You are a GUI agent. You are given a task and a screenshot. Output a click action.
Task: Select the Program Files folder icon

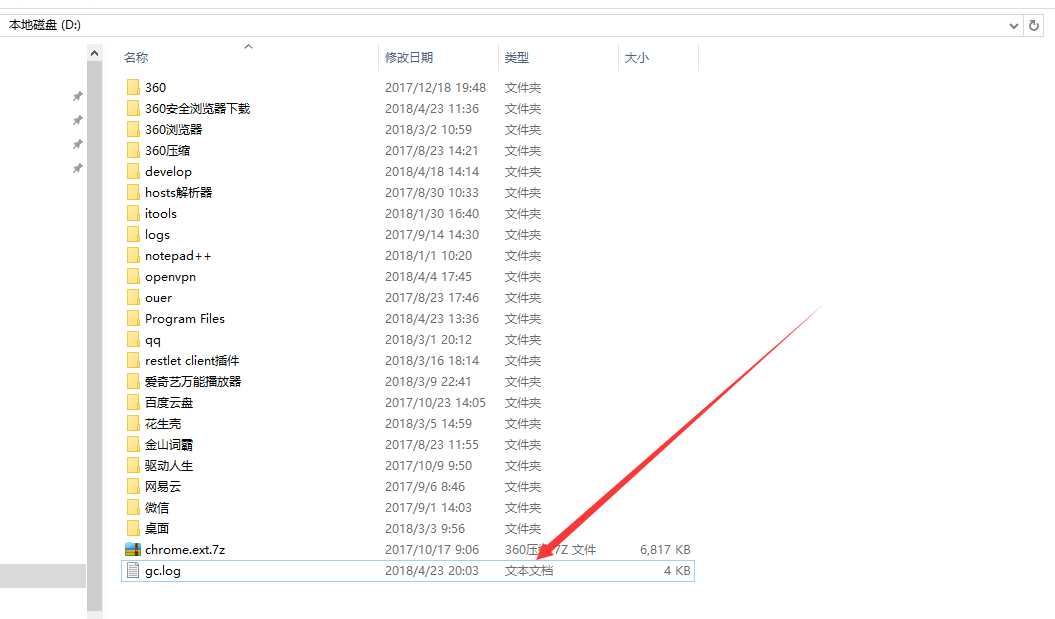point(133,318)
